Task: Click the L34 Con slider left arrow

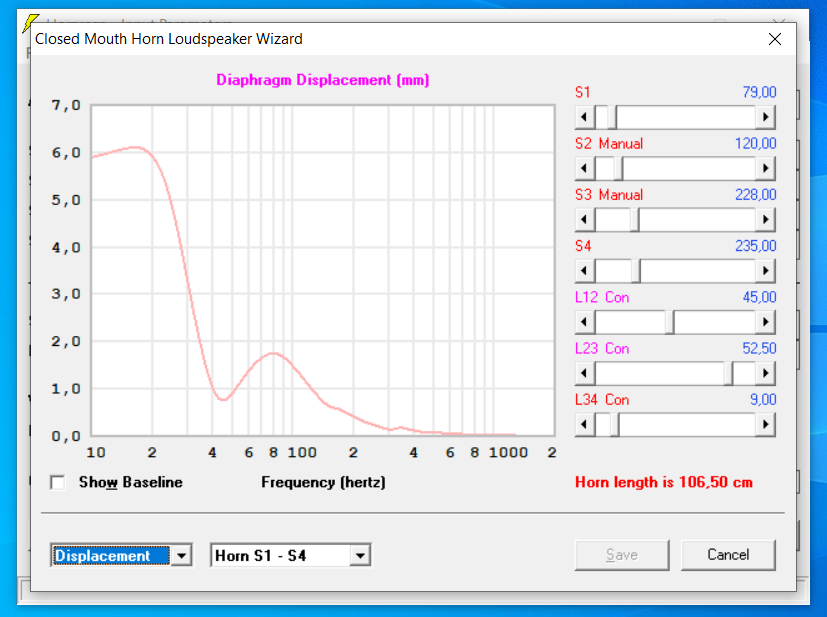Action: [584, 424]
